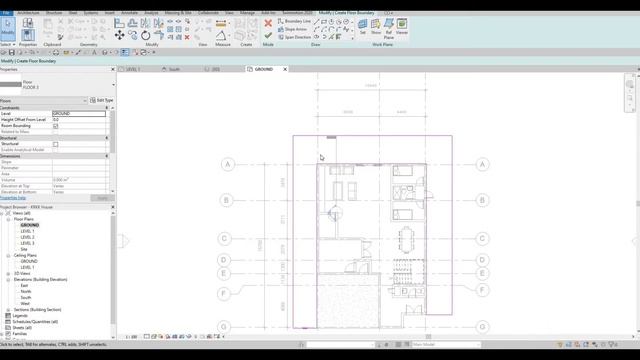Select Sheets (all) in browser
This screenshot has height=360, width=640.
point(22,328)
